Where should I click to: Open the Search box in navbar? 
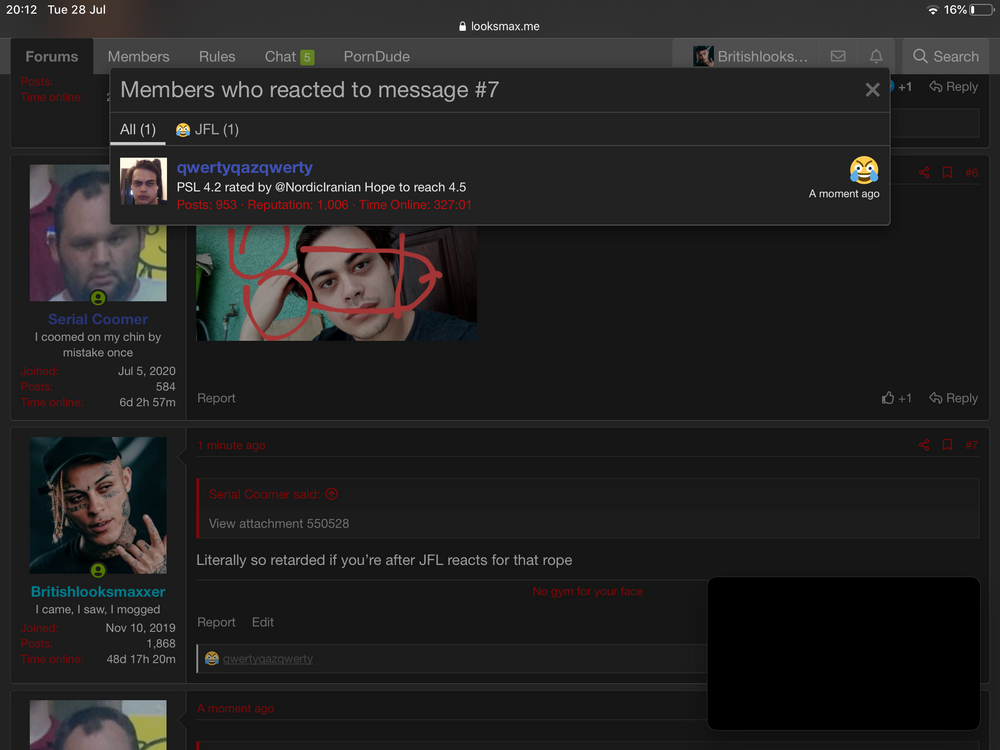946,57
